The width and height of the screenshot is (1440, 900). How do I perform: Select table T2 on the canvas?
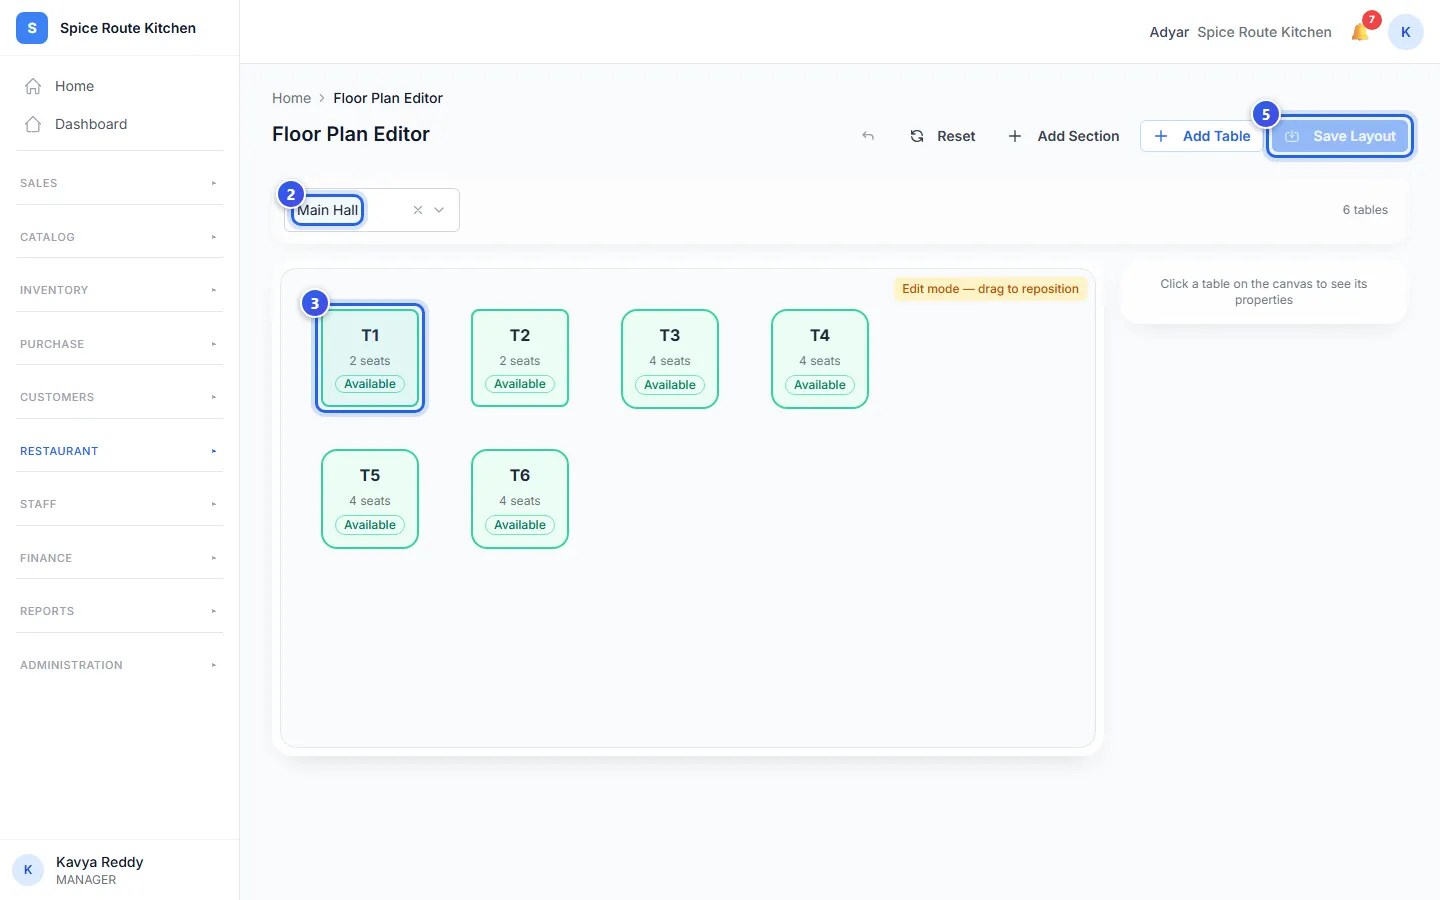click(520, 359)
